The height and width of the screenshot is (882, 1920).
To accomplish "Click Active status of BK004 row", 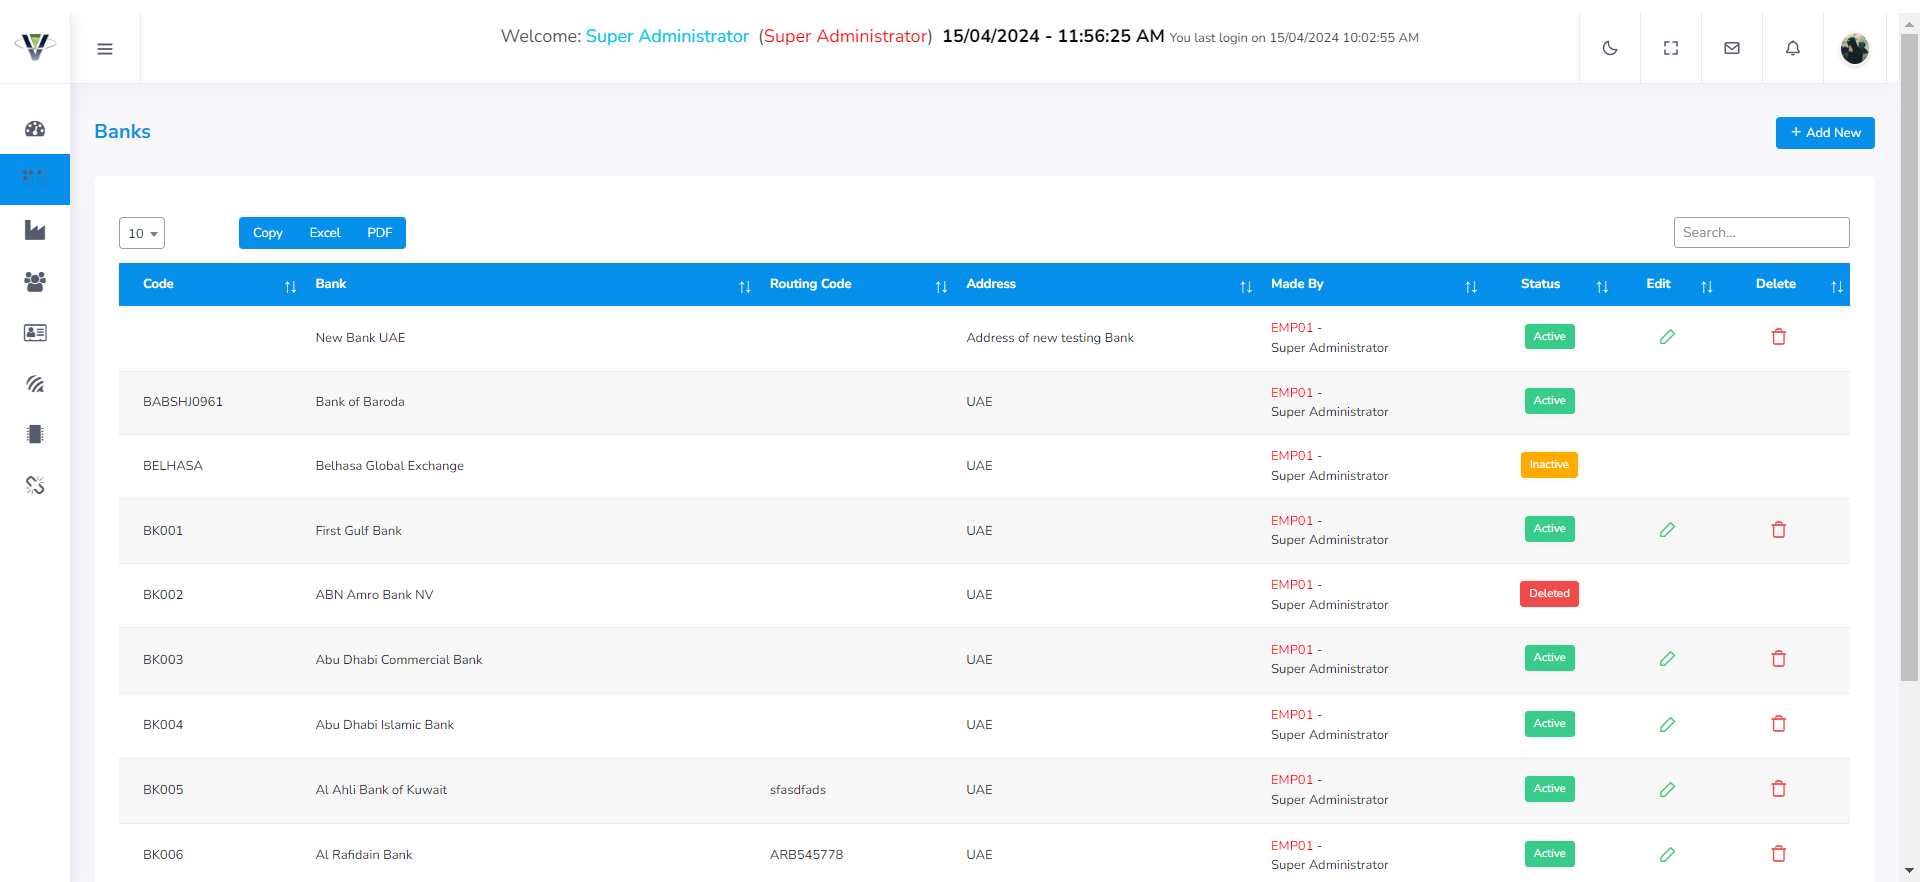I will [x=1550, y=724].
